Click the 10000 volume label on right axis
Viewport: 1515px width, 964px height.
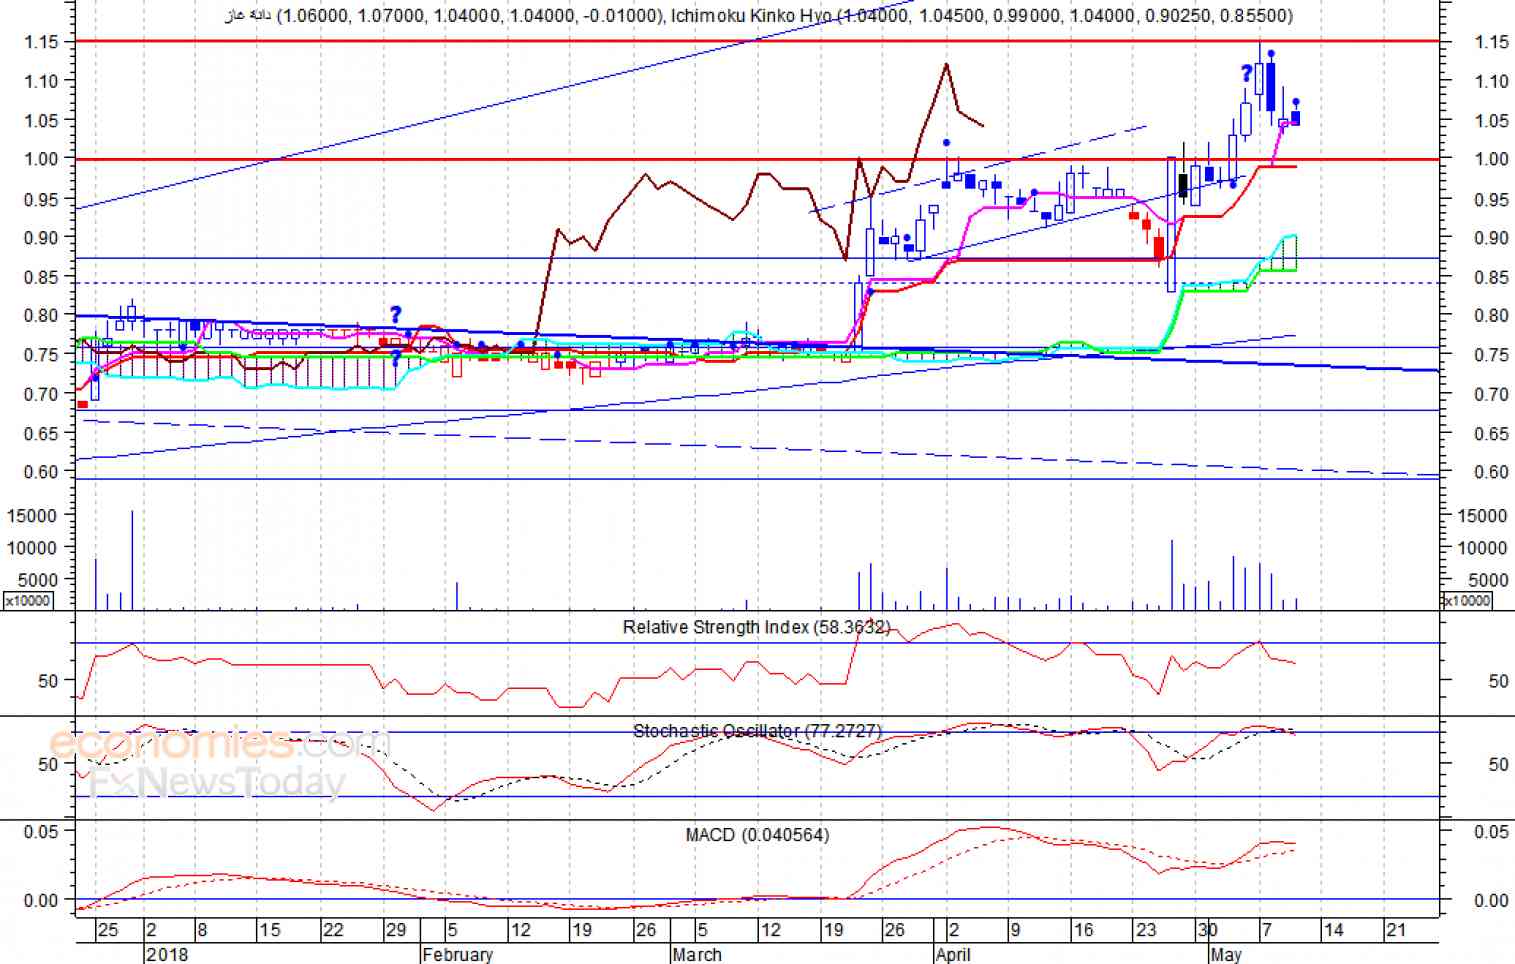pyautogui.click(x=1483, y=548)
